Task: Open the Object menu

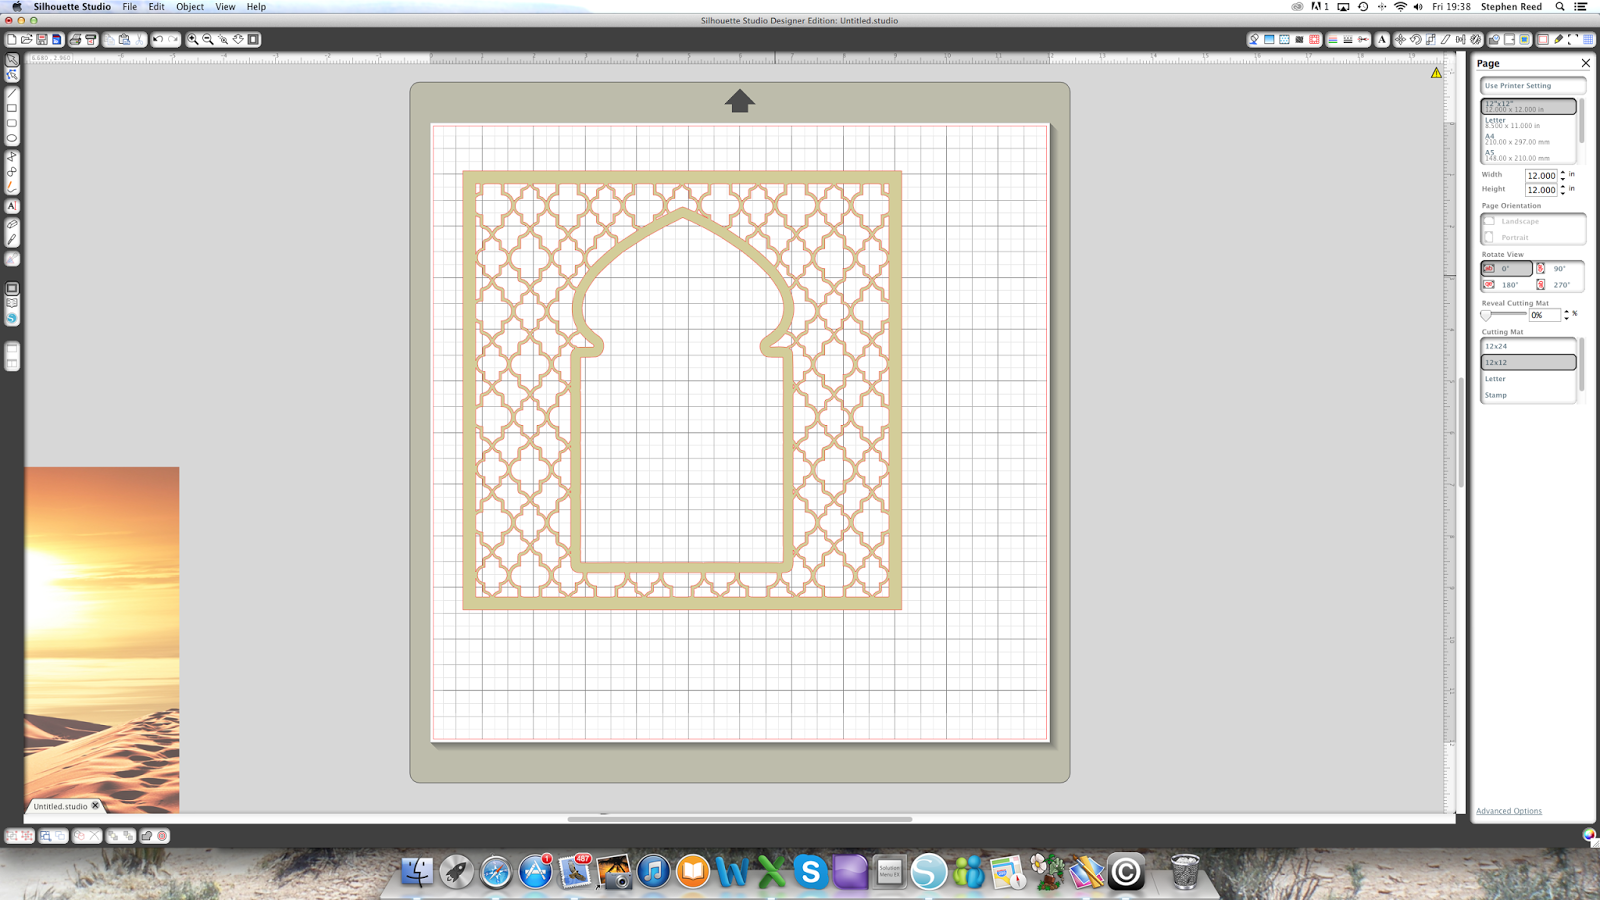Action: 190,7
